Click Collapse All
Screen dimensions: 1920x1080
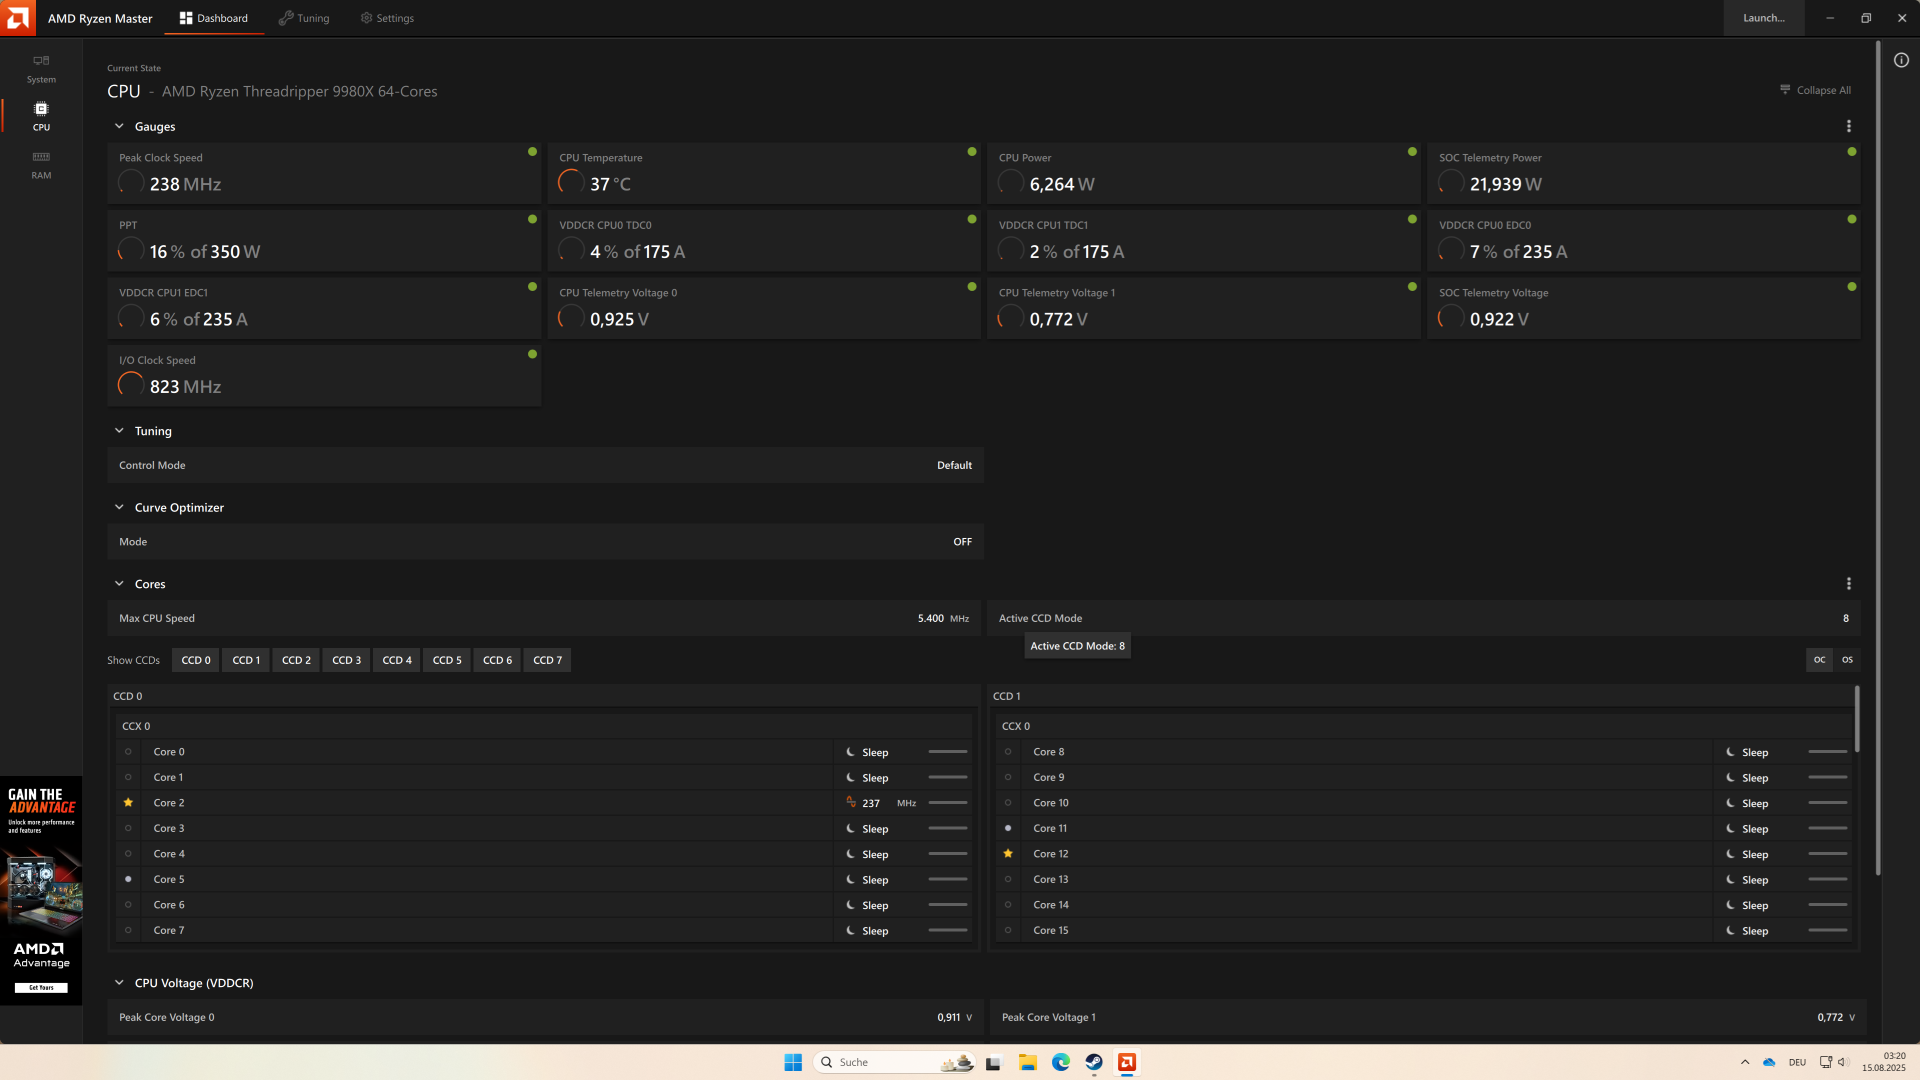(x=1815, y=90)
